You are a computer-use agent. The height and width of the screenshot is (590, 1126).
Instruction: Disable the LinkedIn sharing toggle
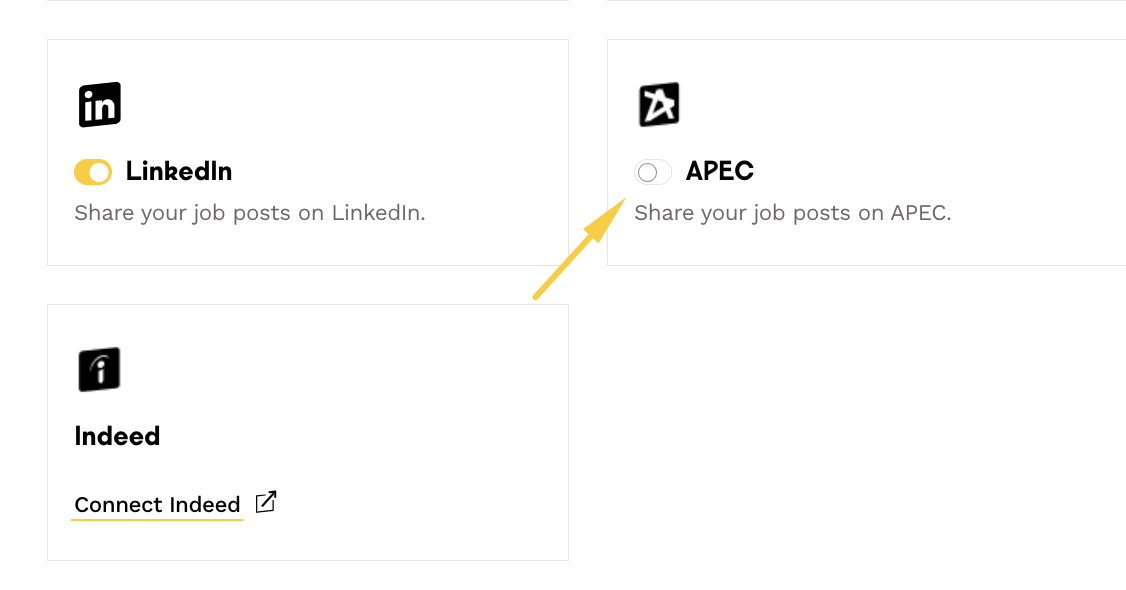pyautogui.click(x=93, y=172)
